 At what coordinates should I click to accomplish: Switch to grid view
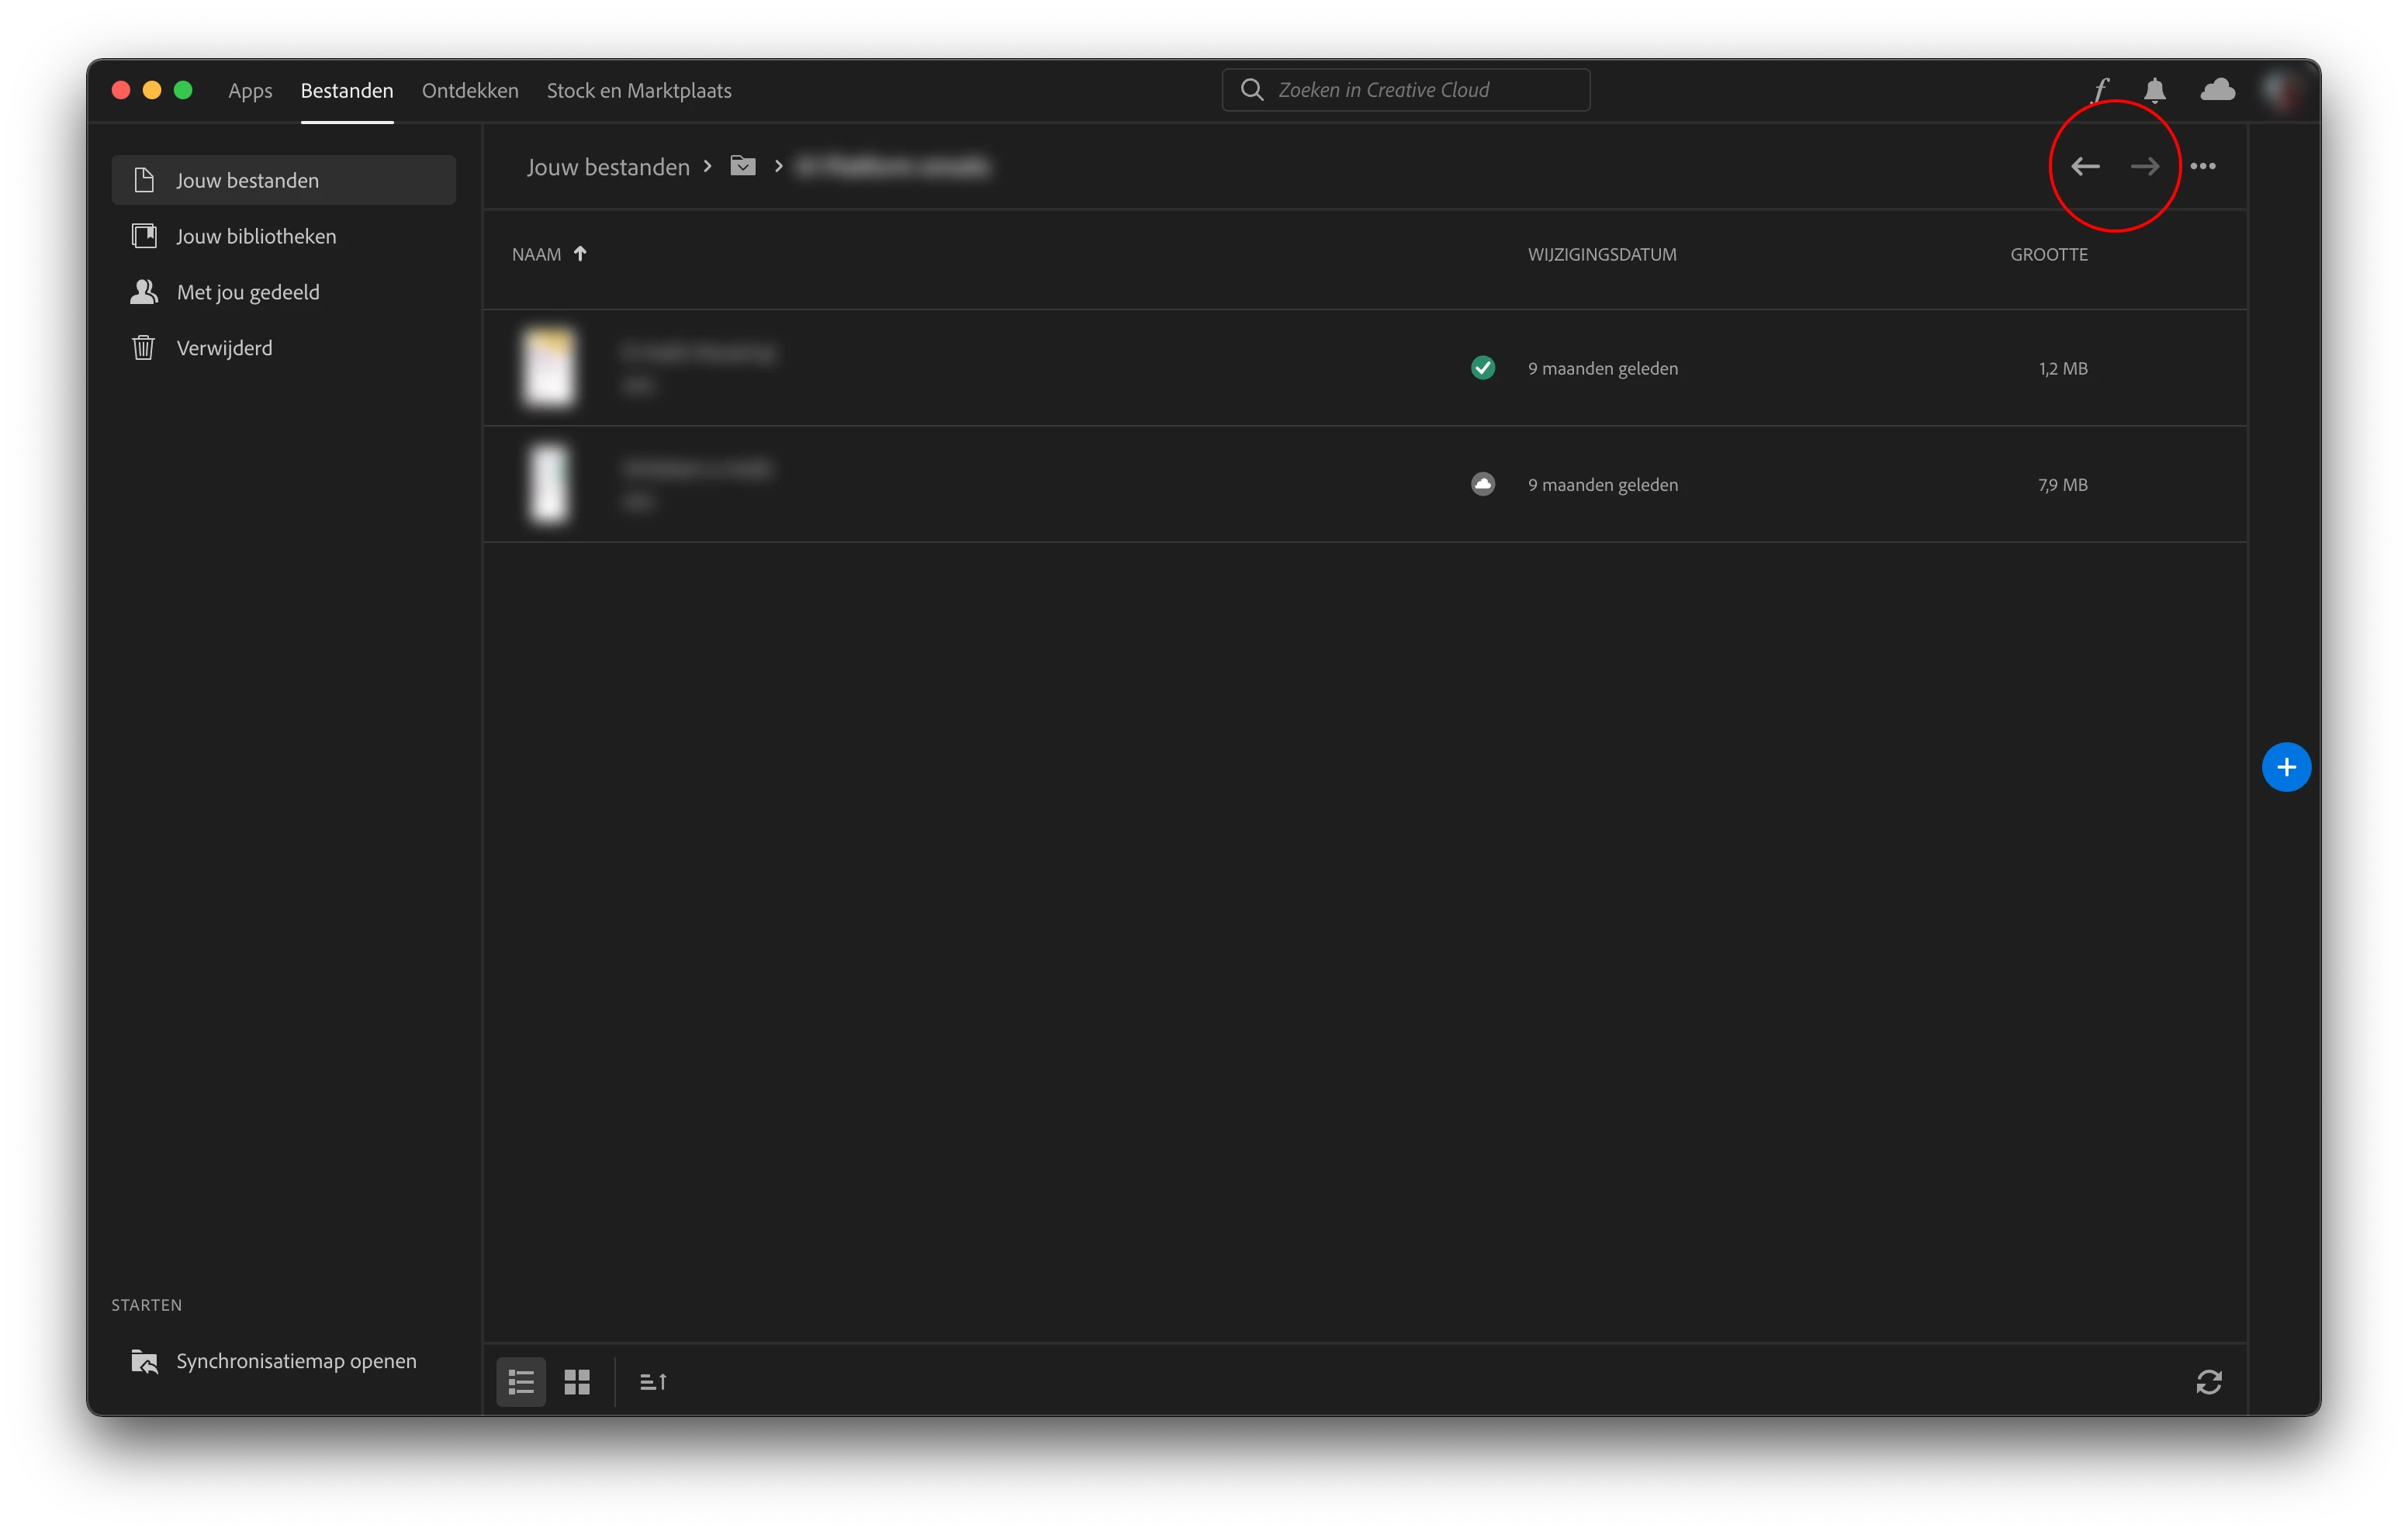577,1382
